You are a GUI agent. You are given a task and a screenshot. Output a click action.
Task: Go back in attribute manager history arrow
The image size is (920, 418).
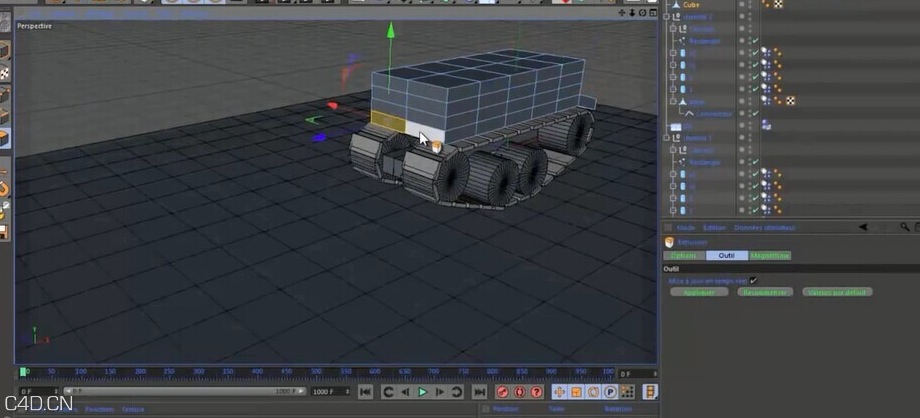(x=862, y=227)
